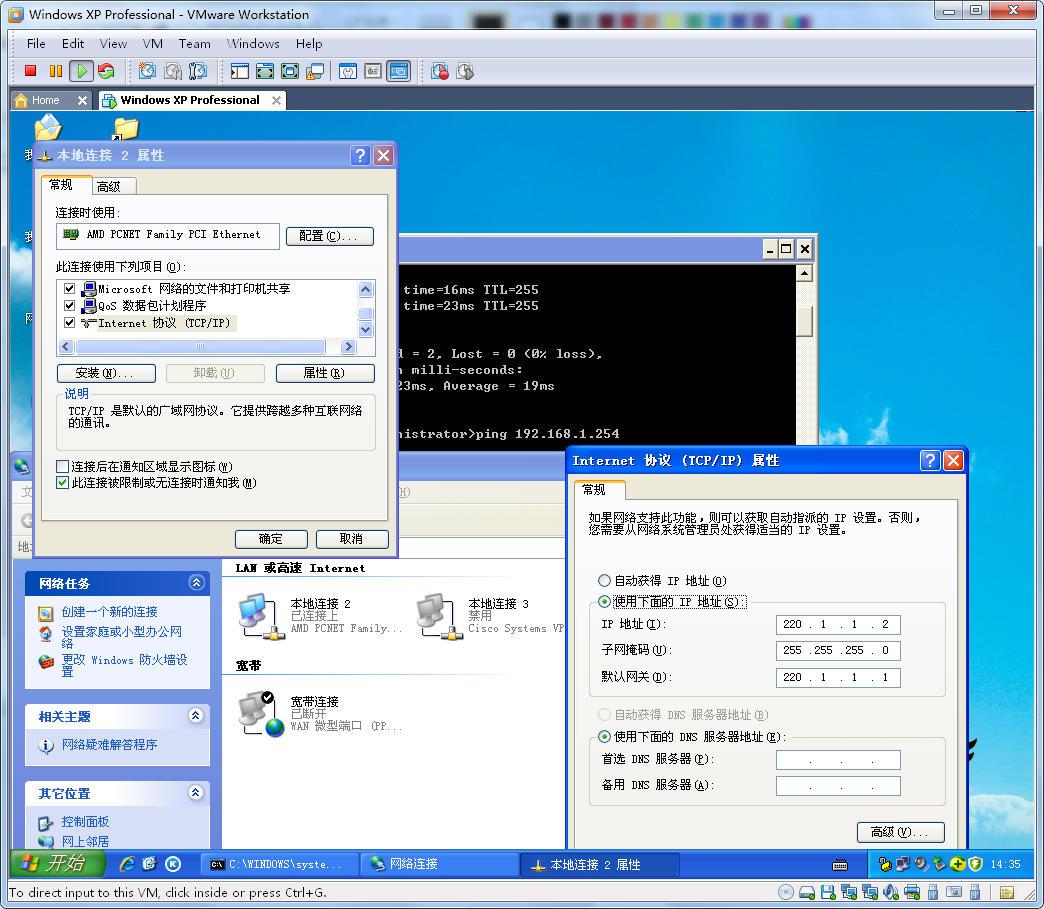Click the Record VM activity icon
This screenshot has height=909, width=1044.
coord(439,71)
